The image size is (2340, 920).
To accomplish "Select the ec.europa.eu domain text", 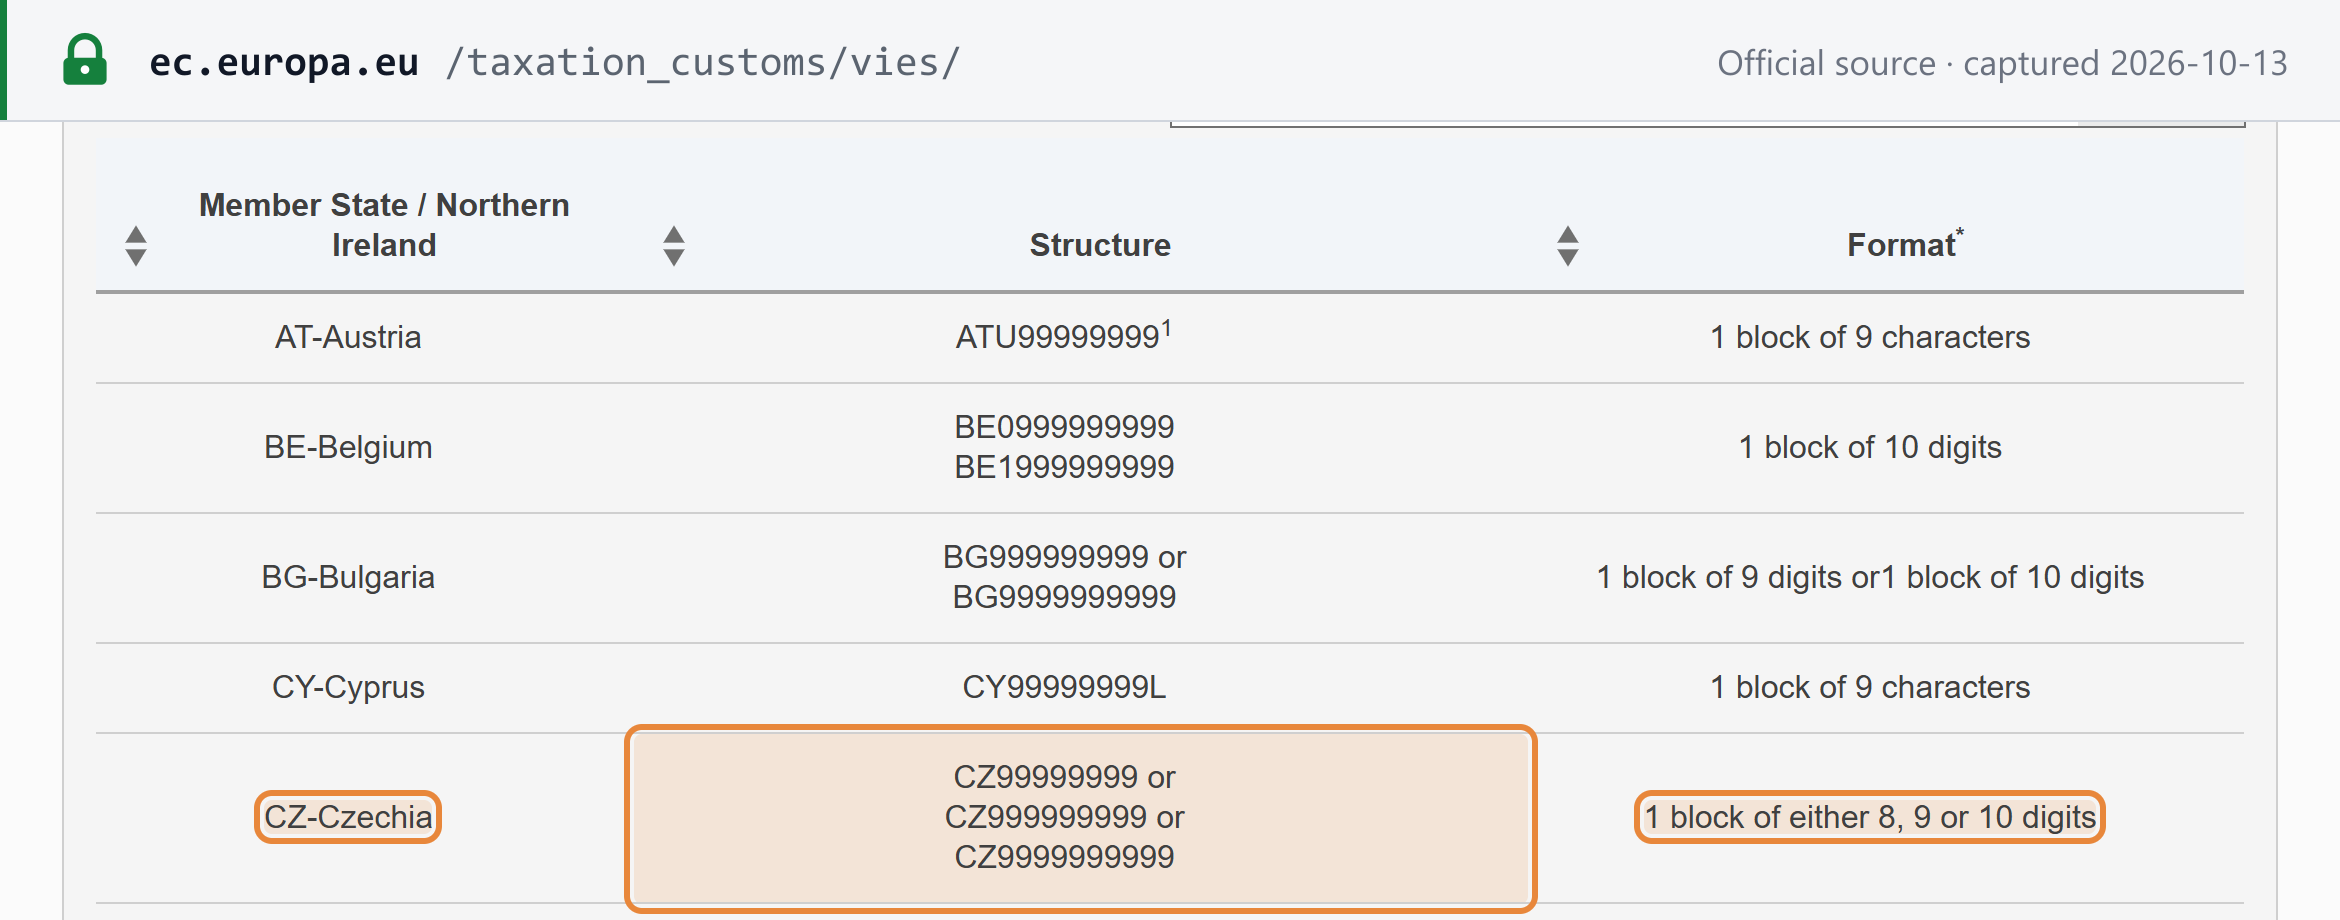I will 284,62.
